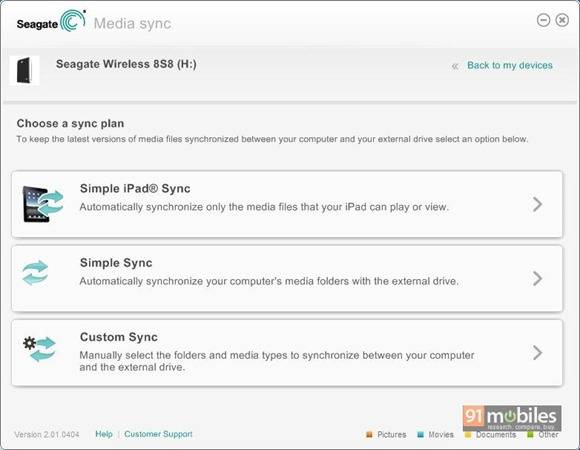This screenshot has width=580, height=450.
Task: Click the green Other legend swatch
Action: point(530,434)
